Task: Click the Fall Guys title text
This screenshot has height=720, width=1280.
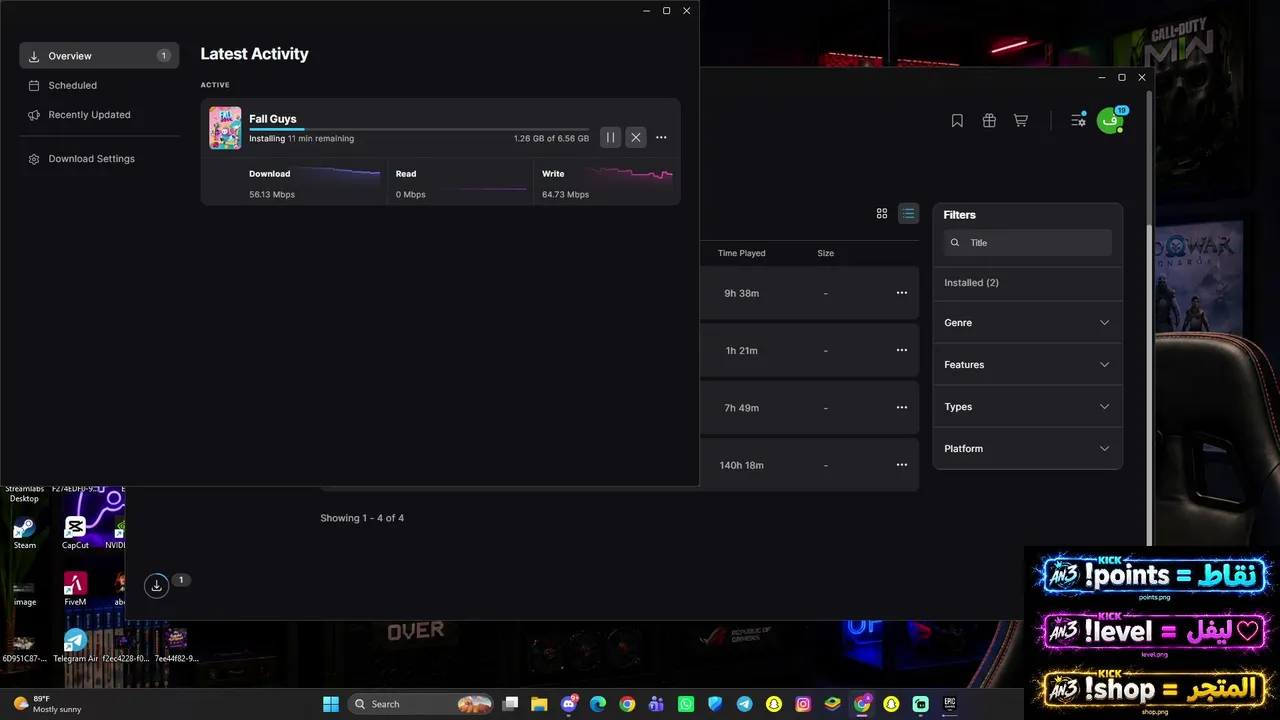Action: click(x=273, y=118)
